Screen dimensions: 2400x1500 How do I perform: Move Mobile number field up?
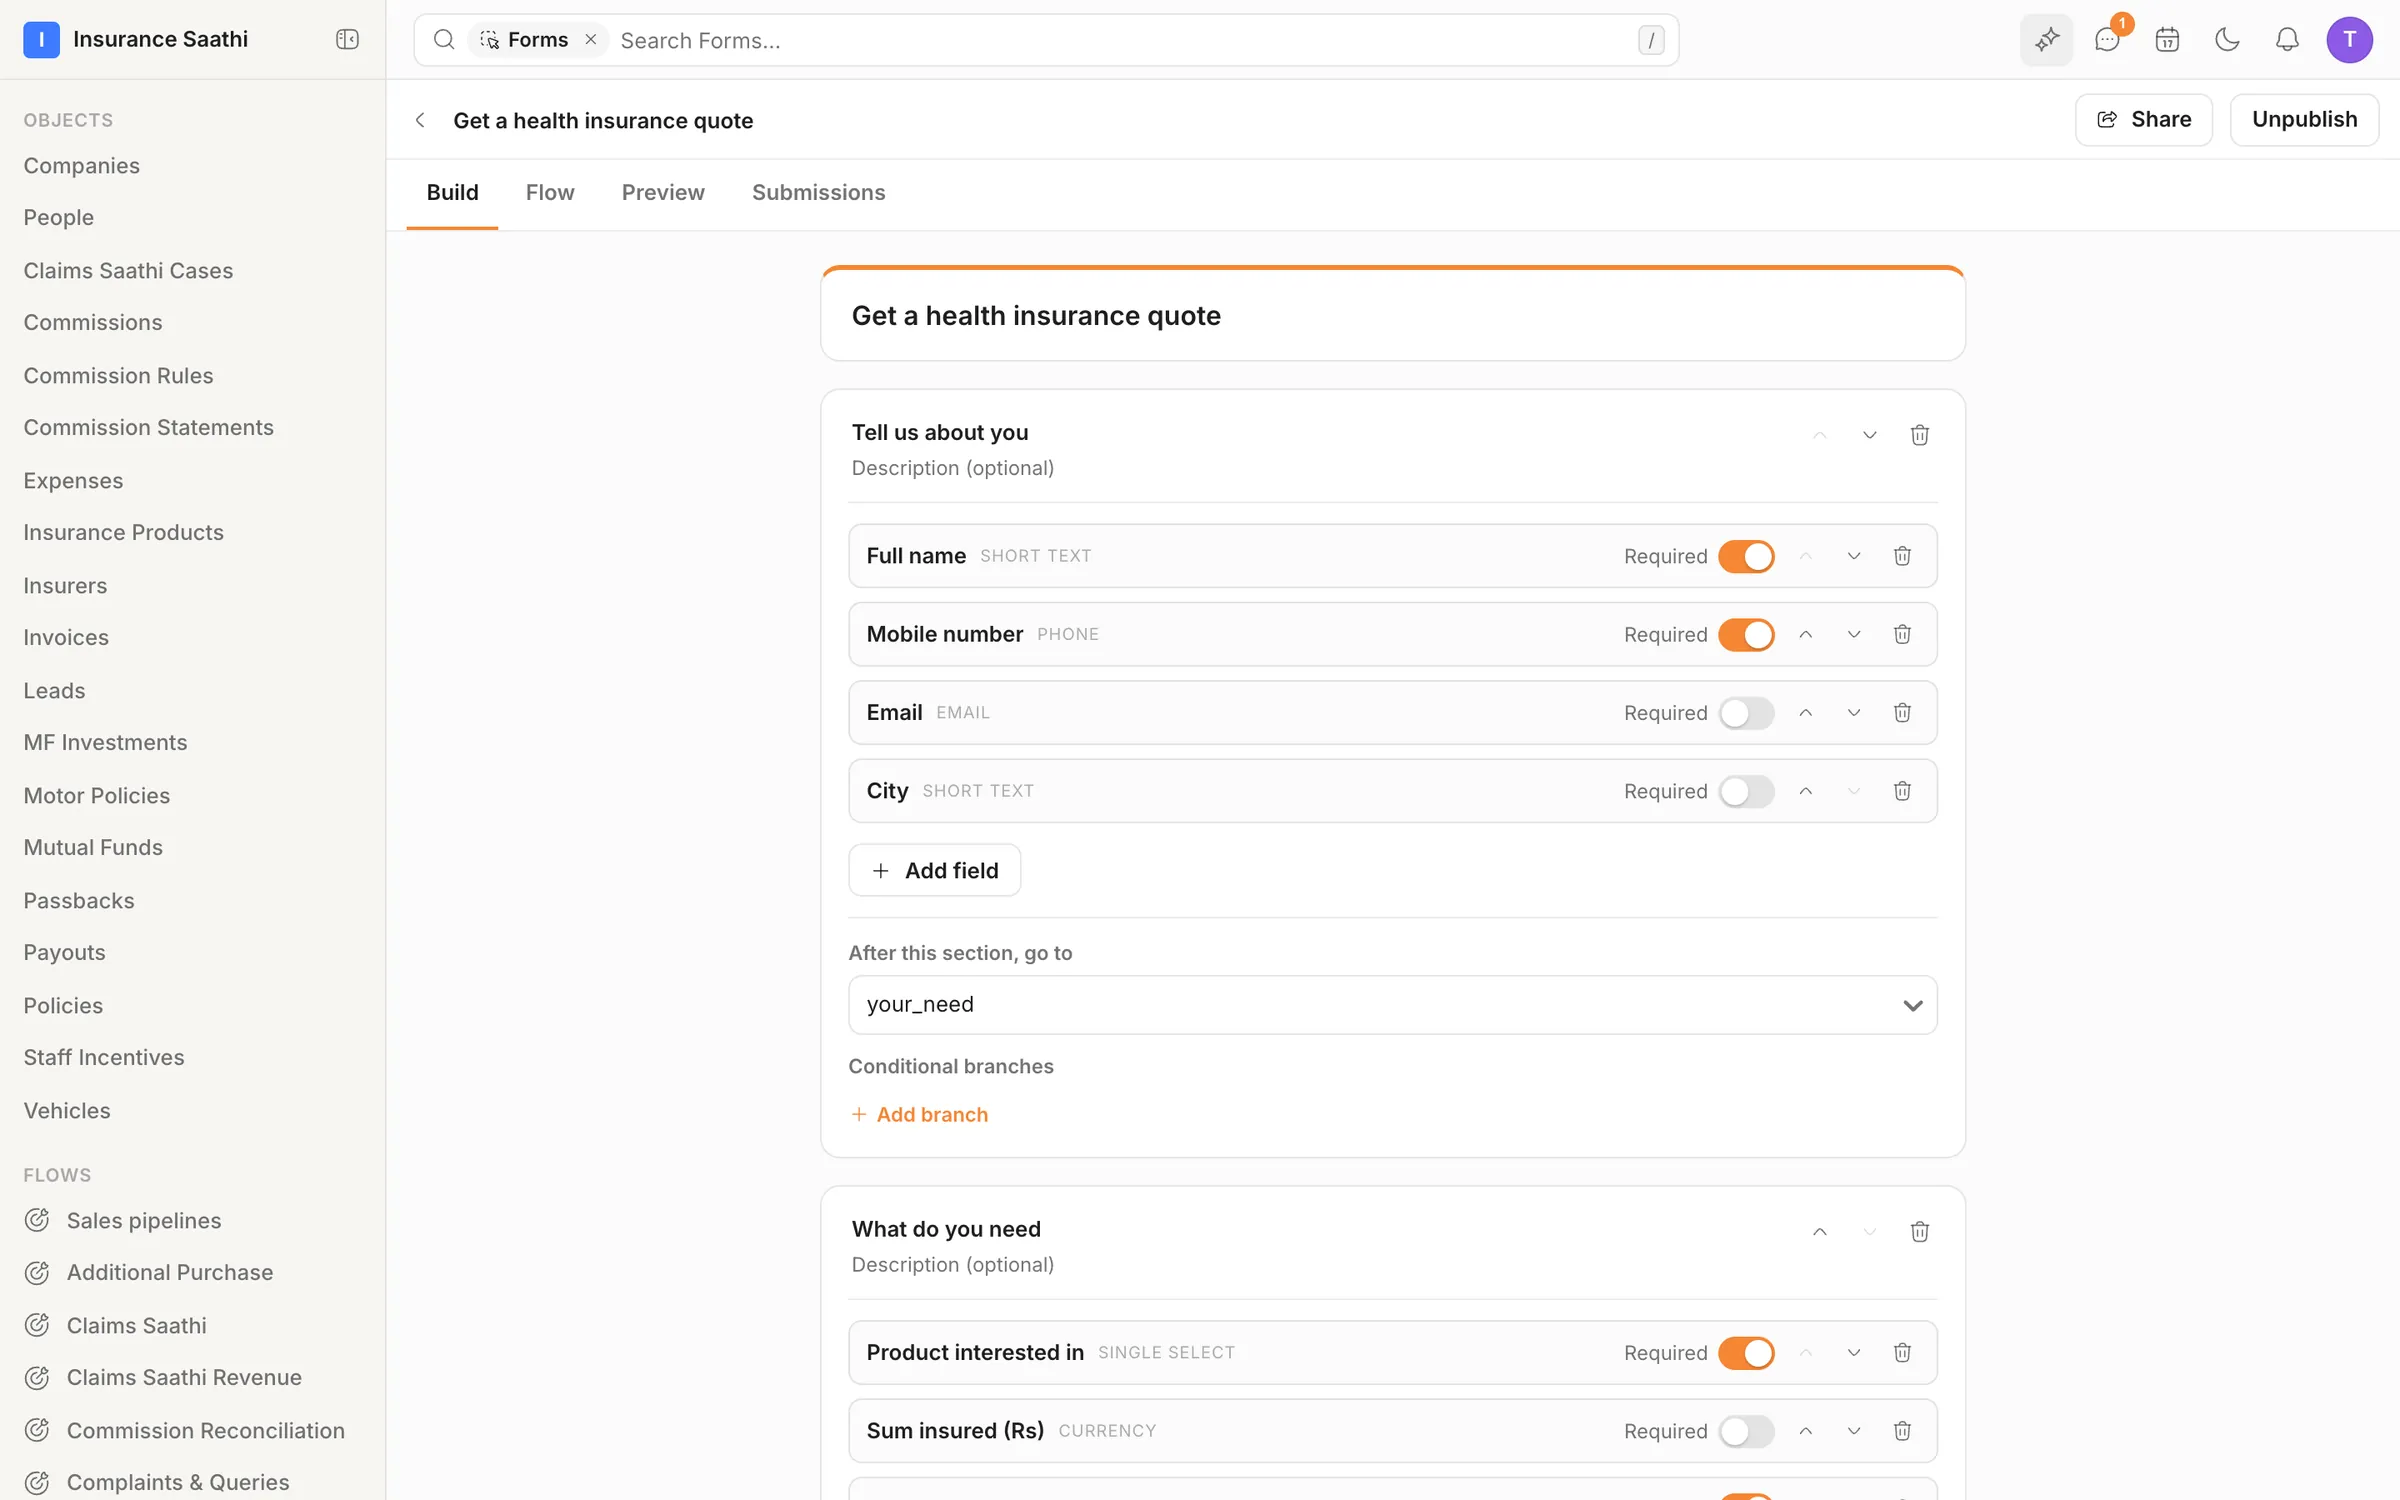pos(1805,634)
